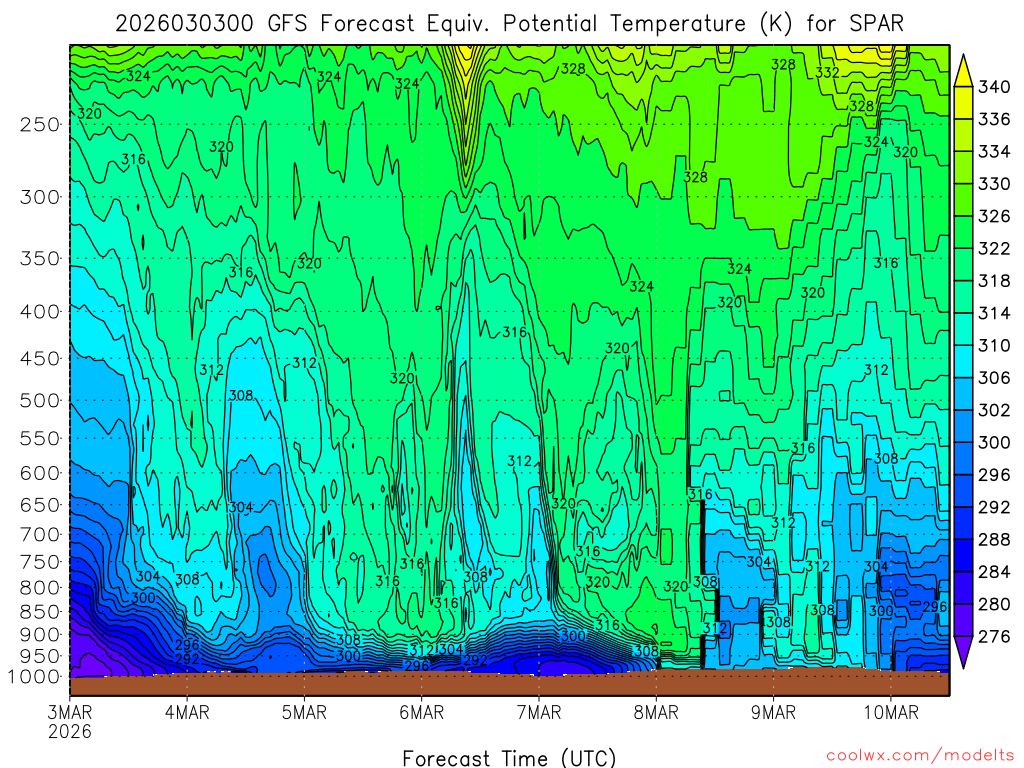Click the 750 pressure level axis label
The image size is (1024, 768).
40,562
